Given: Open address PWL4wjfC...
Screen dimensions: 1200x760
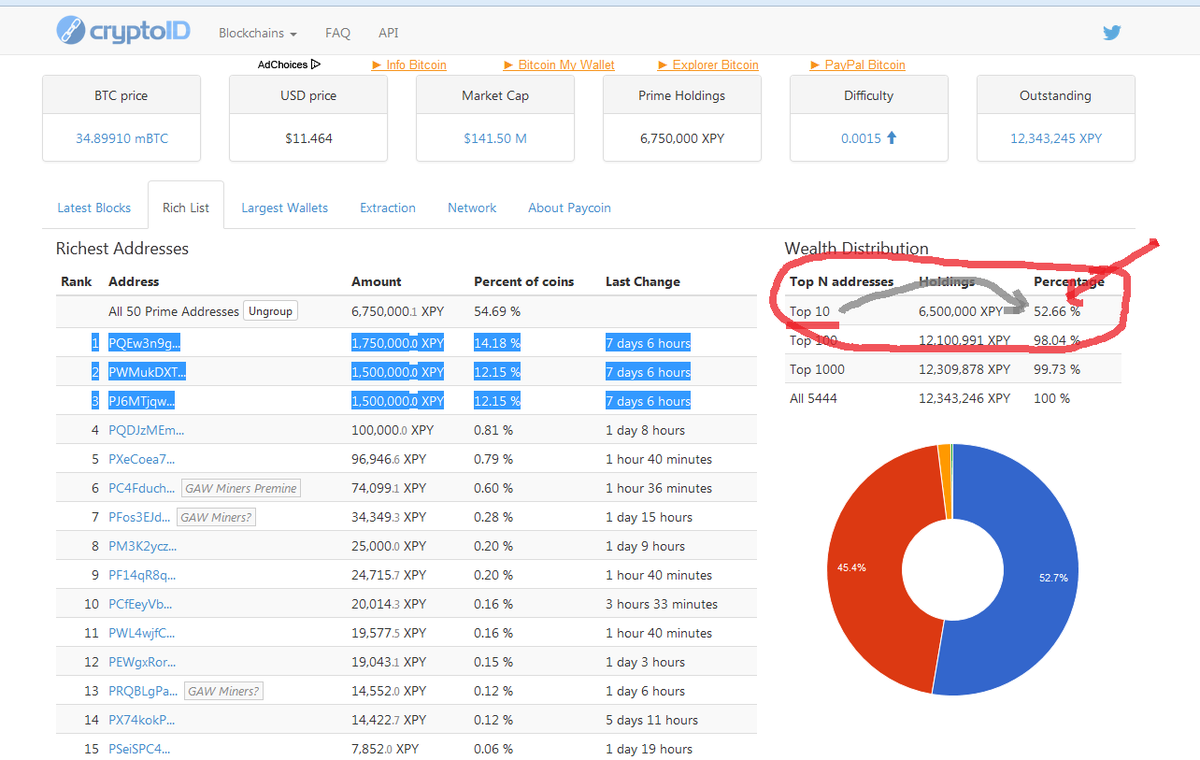Looking at the screenshot, I should [142, 633].
